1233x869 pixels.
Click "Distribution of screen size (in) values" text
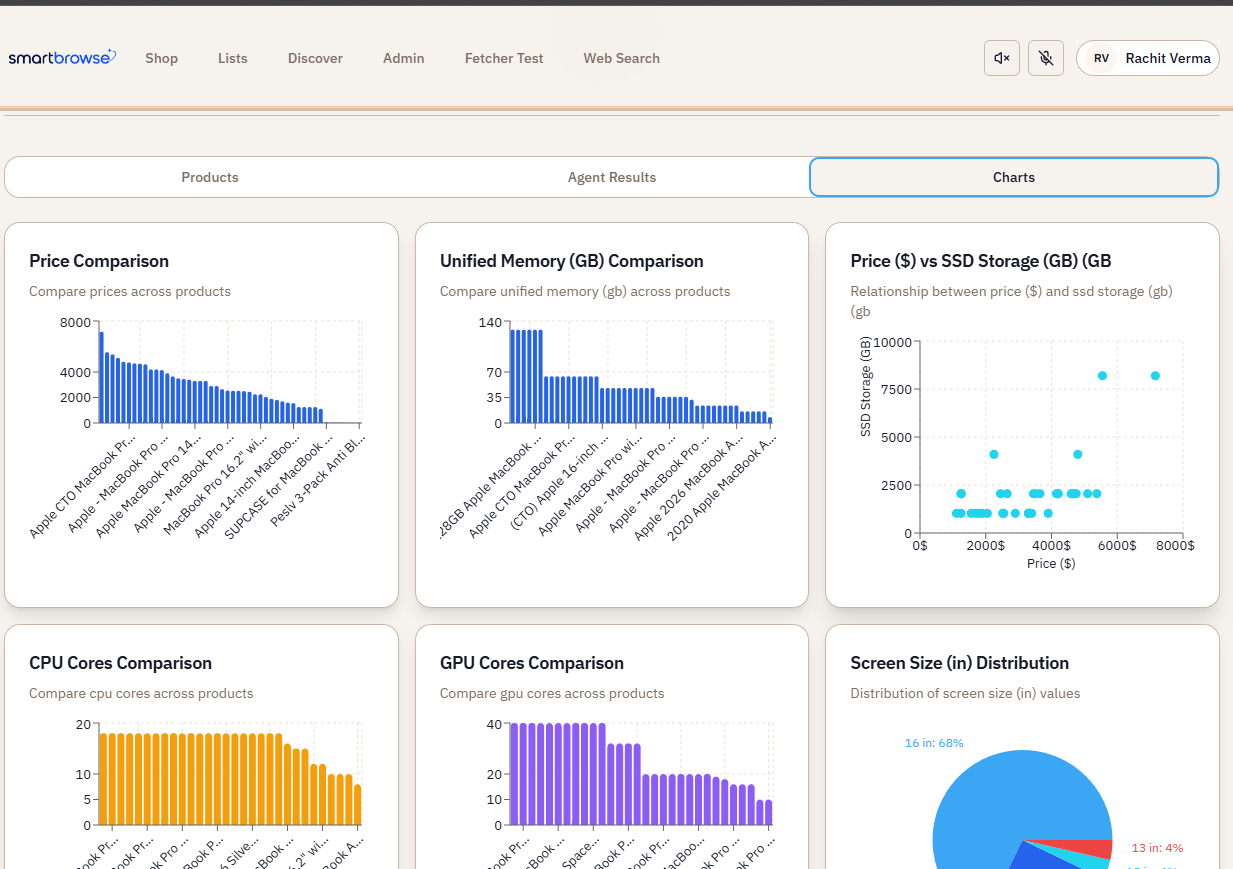pyautogui.click(x=965, y=694)
